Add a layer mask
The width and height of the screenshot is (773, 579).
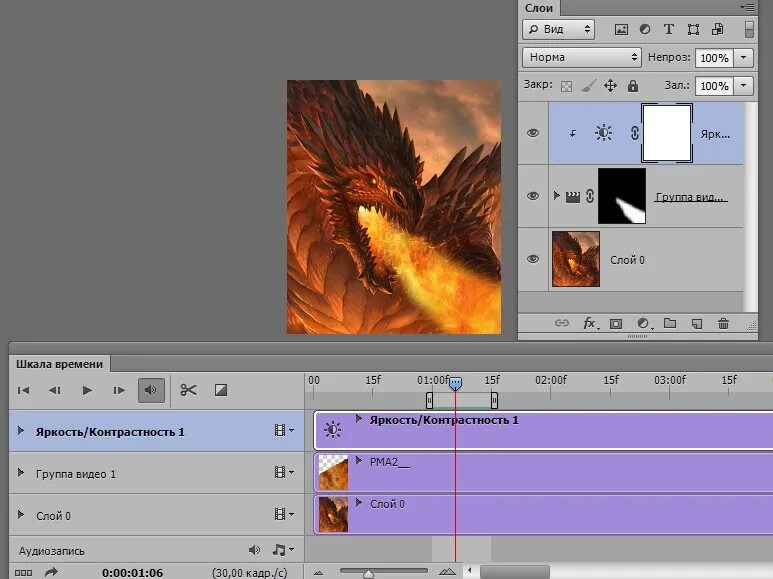pyautogui.click(x=616, y=324)
